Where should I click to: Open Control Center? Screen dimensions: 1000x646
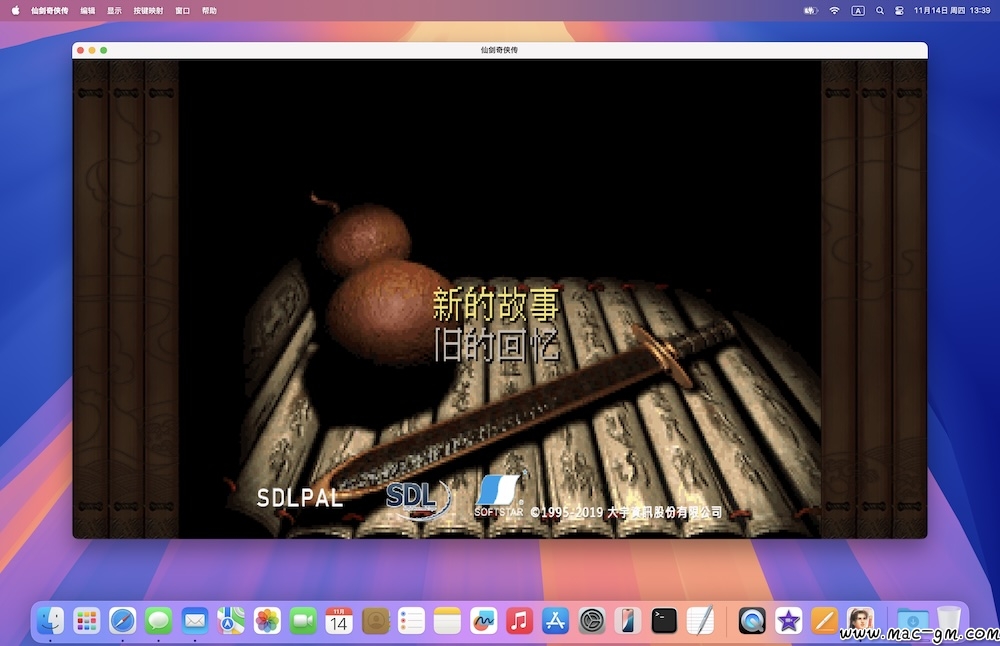click(899, 10)
